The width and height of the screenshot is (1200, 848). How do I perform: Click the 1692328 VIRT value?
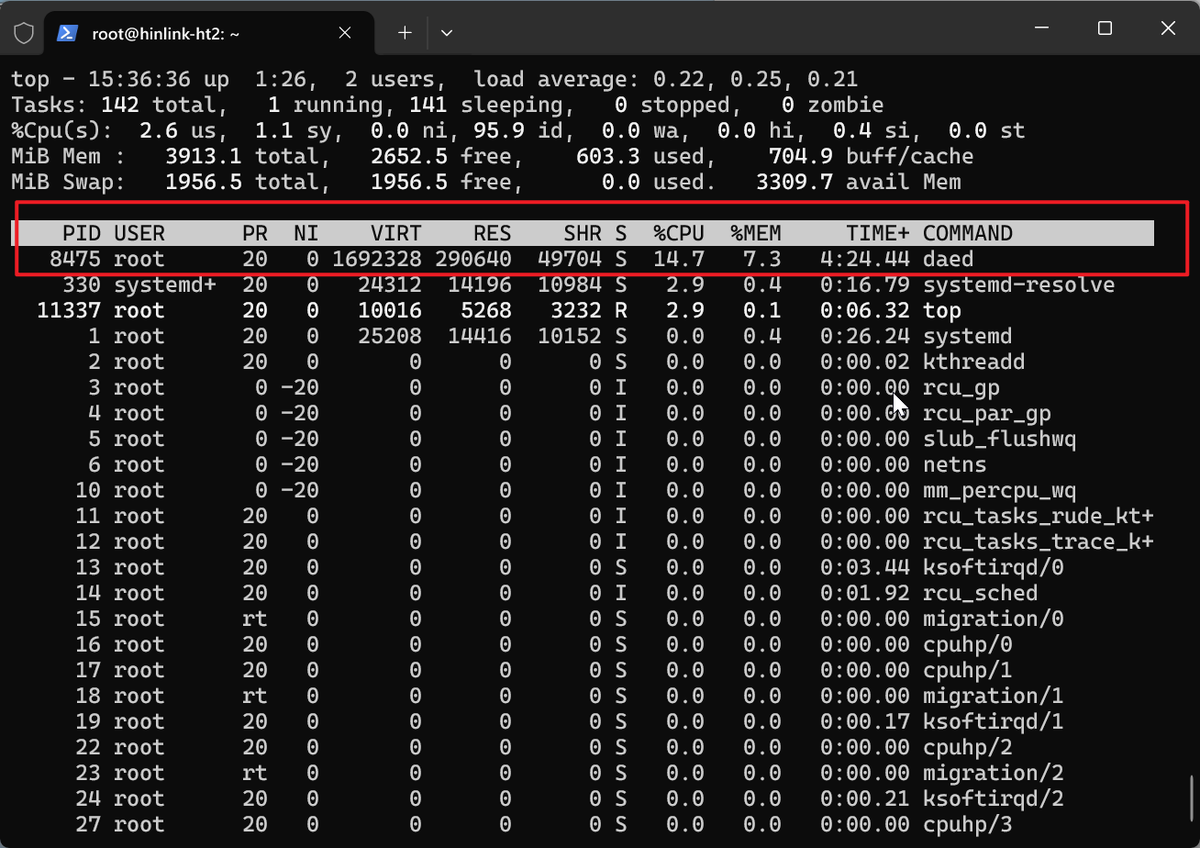pyautogui.click(x=377, y=259)
